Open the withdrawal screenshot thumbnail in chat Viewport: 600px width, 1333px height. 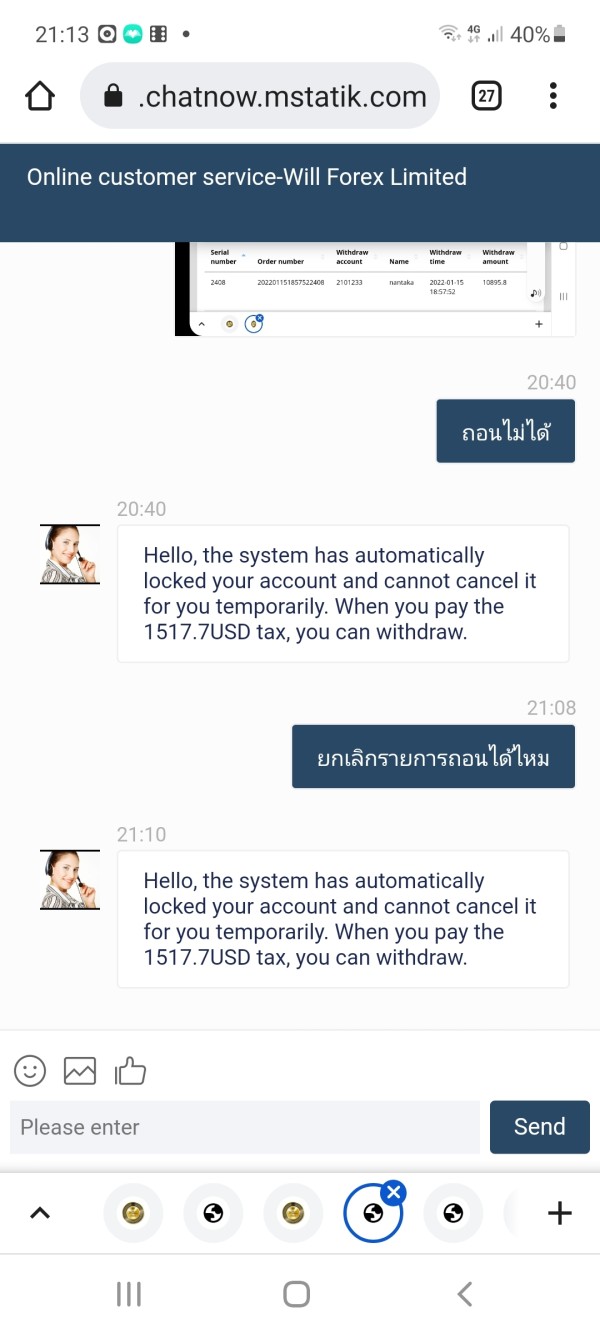click(x=375, y=289)
